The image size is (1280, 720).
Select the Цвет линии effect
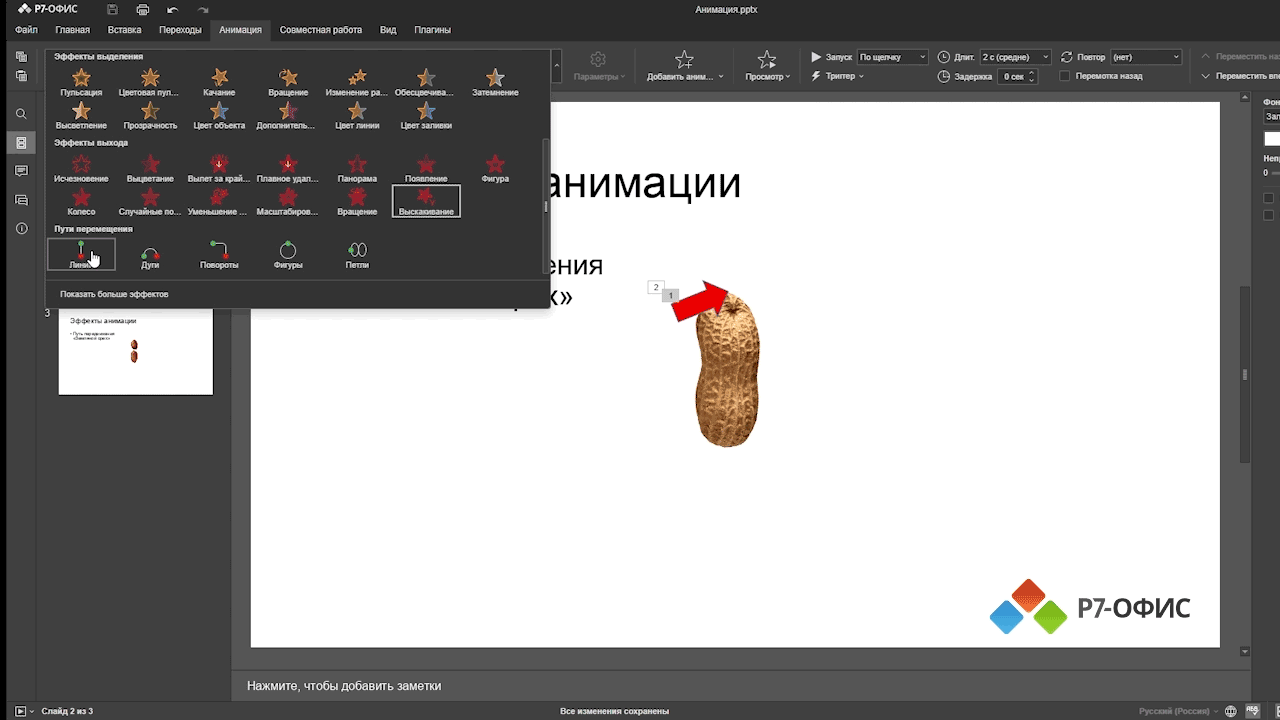pos(357,116)
